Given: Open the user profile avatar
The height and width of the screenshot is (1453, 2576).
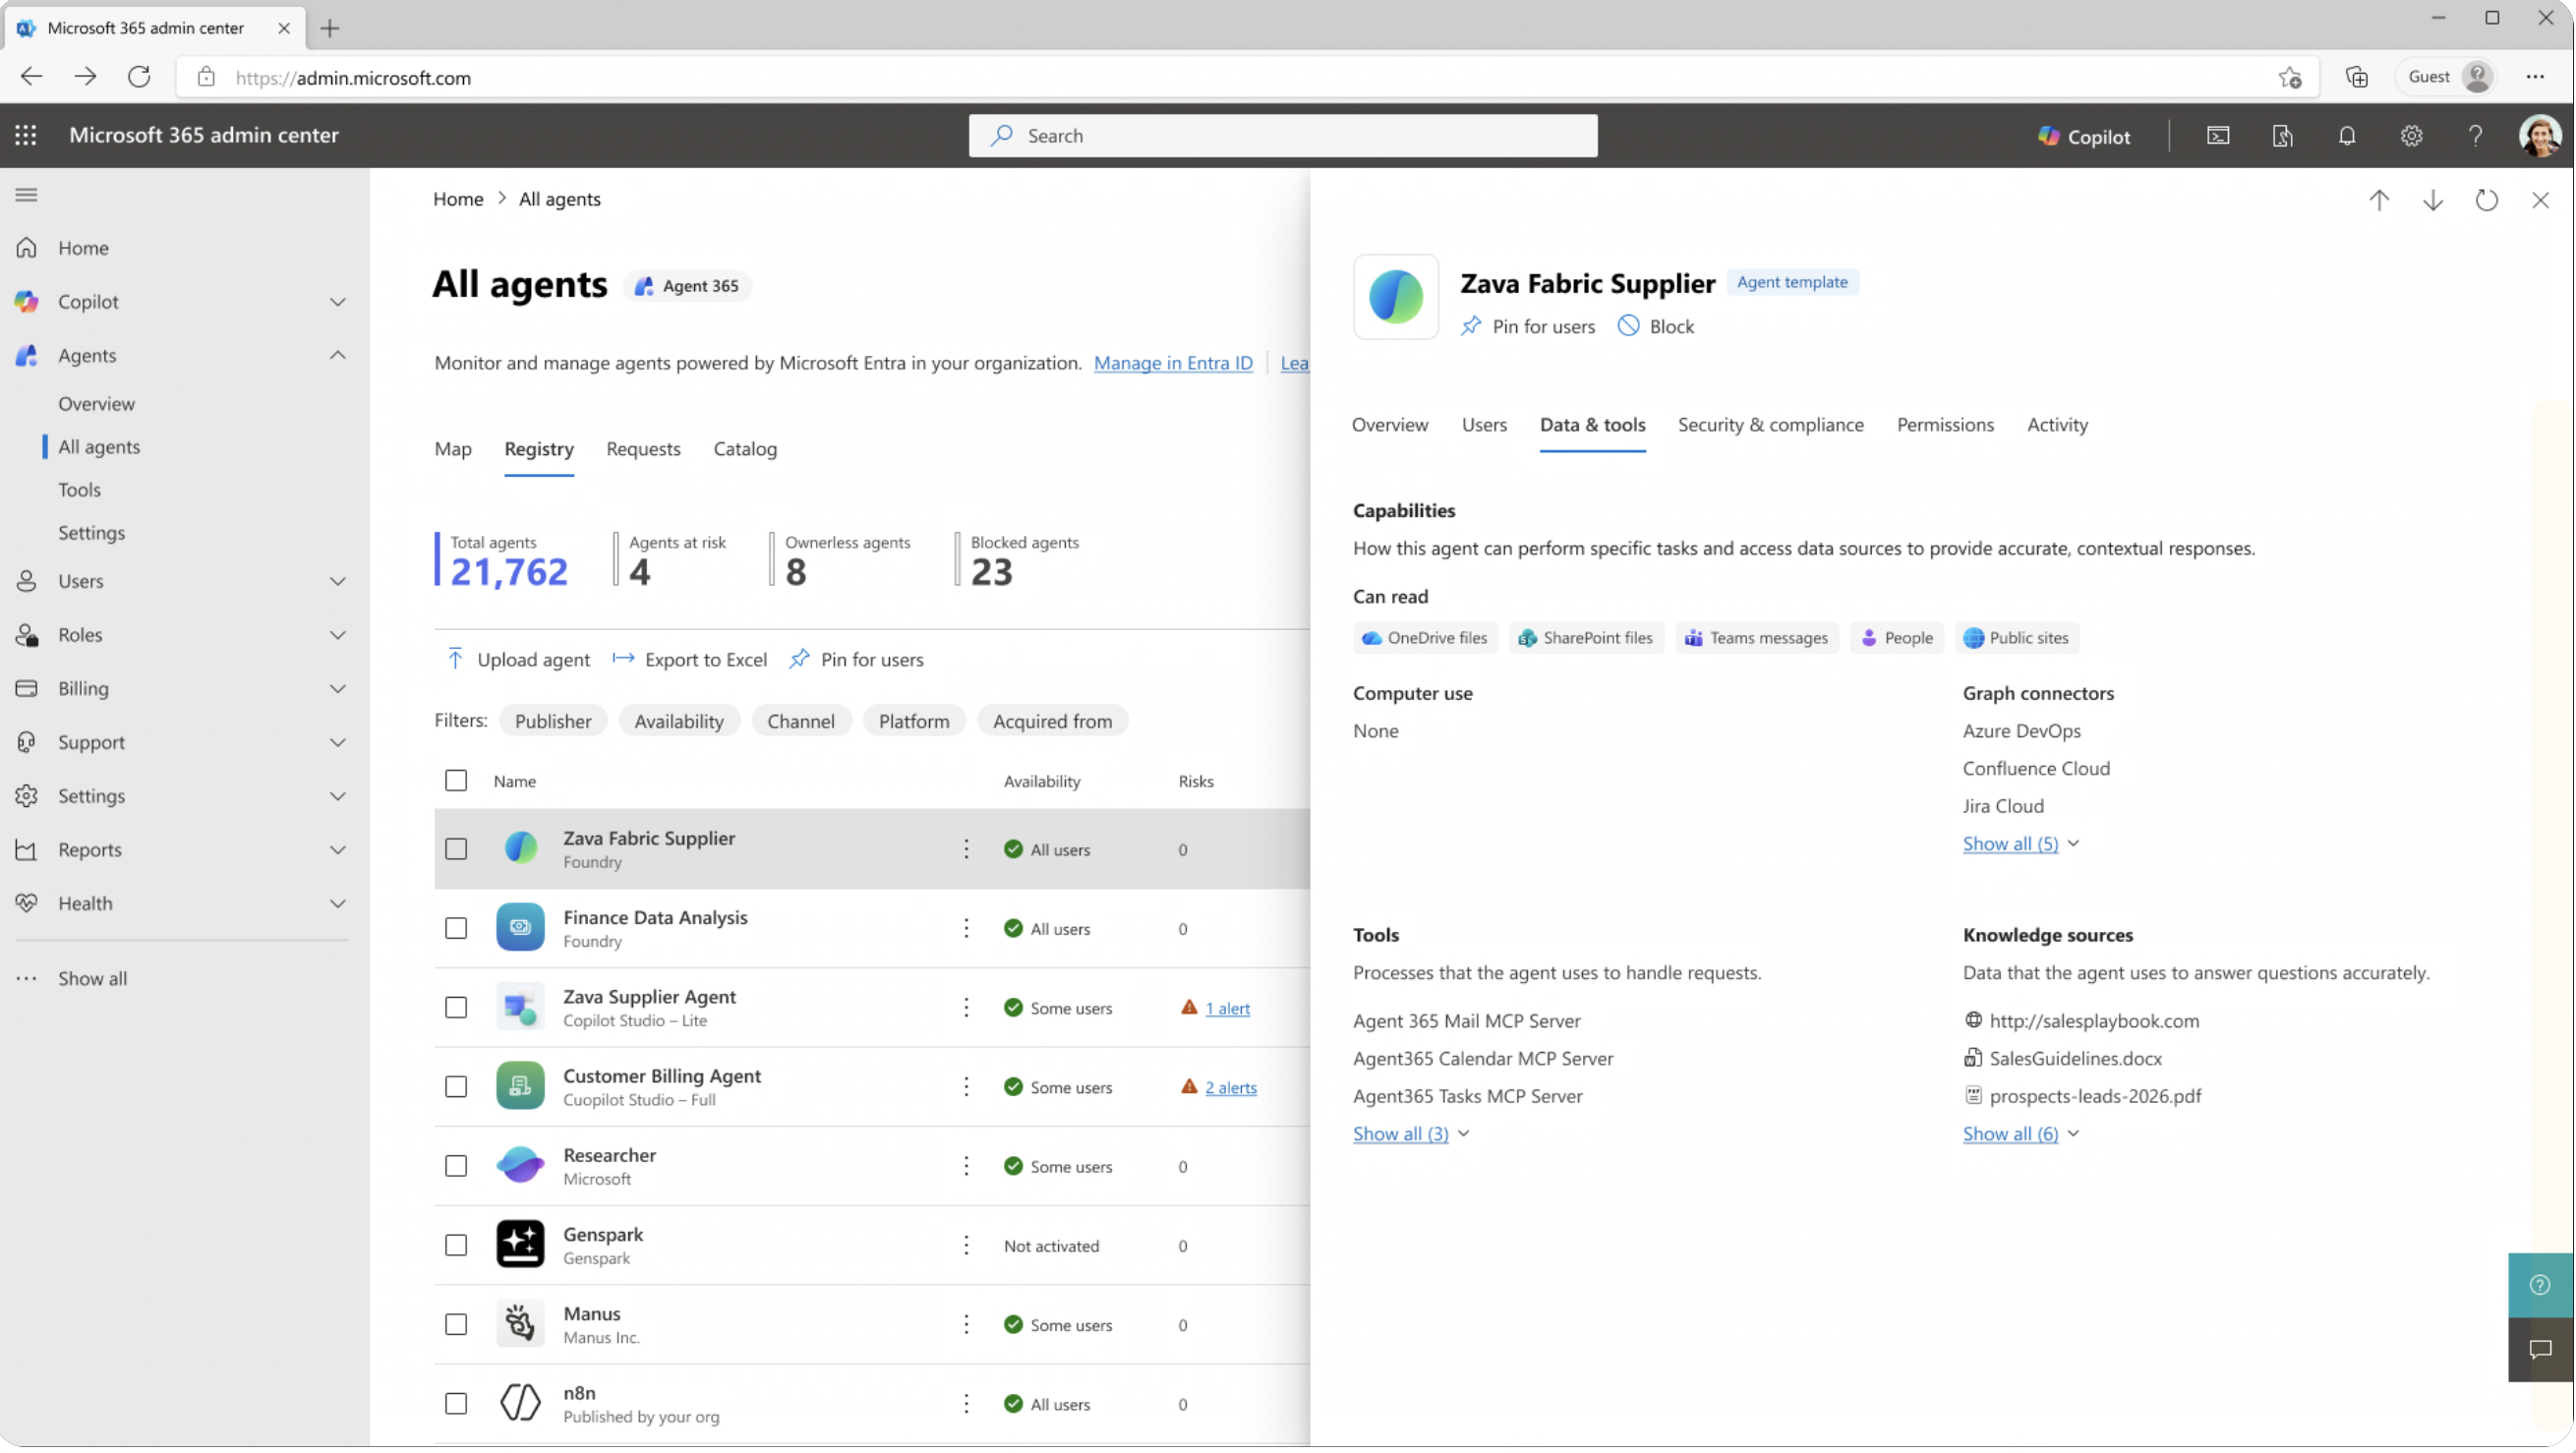Looking at the screenshot, I should [x=2539, y=136].
